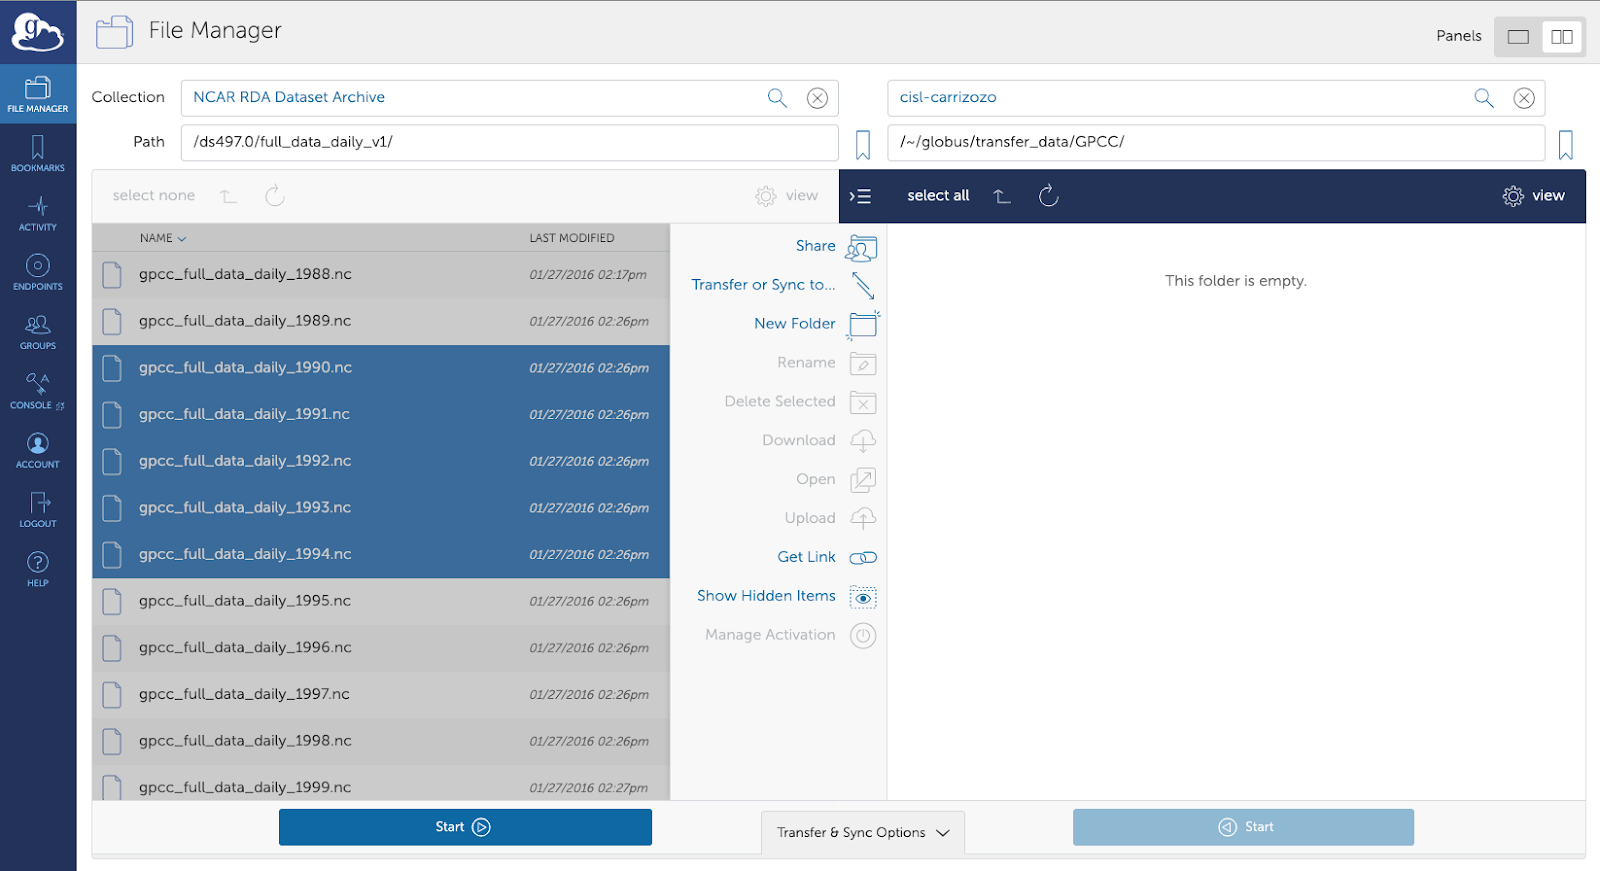Open view settings for left pane

pos(787,196)
